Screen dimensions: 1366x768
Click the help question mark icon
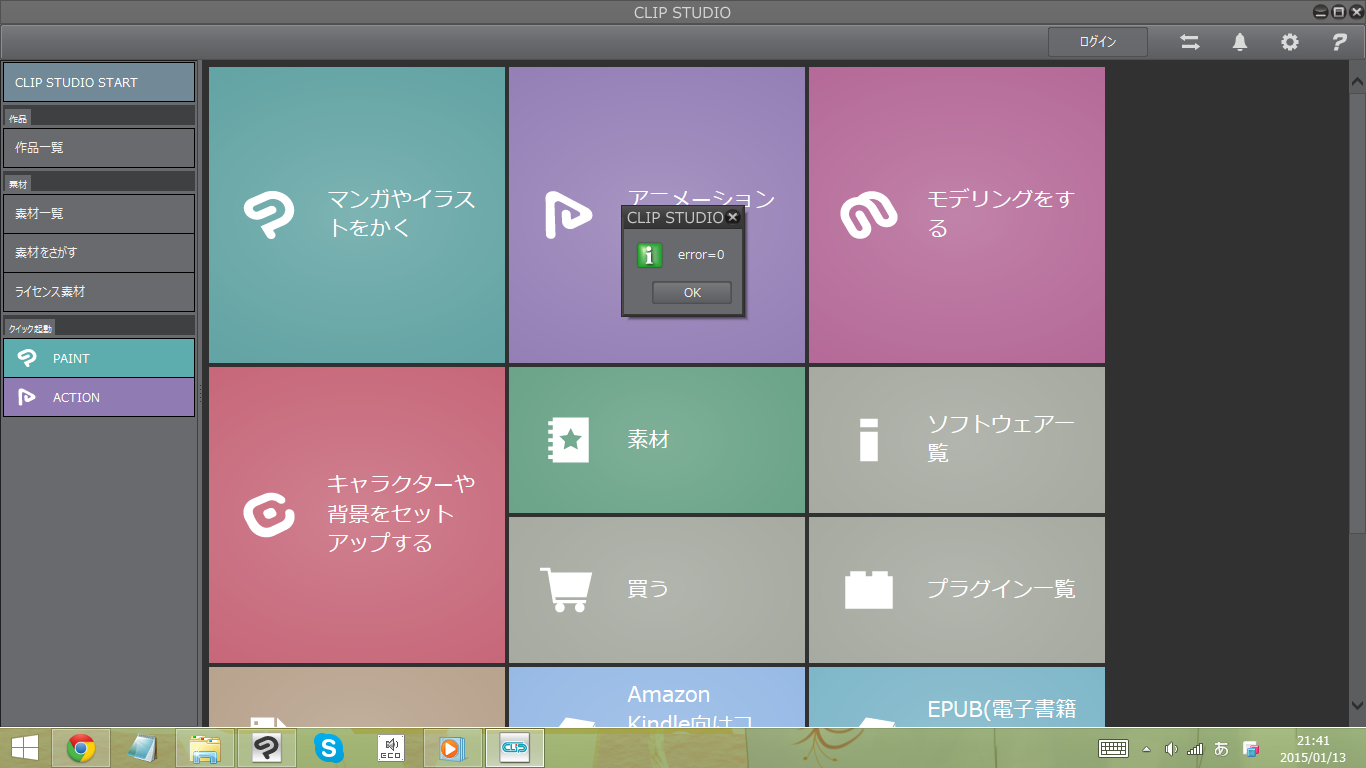tap(1339, 42)
